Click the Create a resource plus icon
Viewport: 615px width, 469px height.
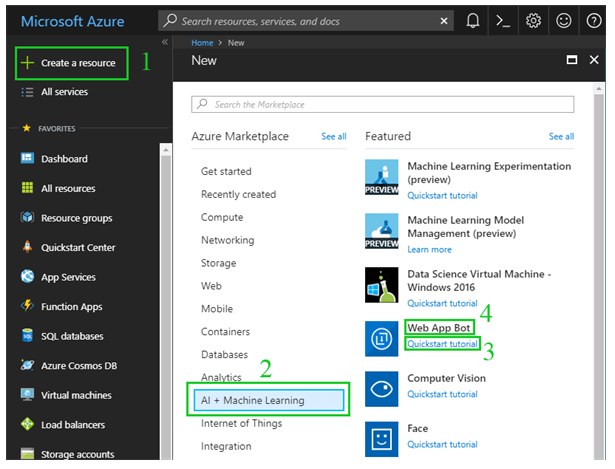coord(27,63)
